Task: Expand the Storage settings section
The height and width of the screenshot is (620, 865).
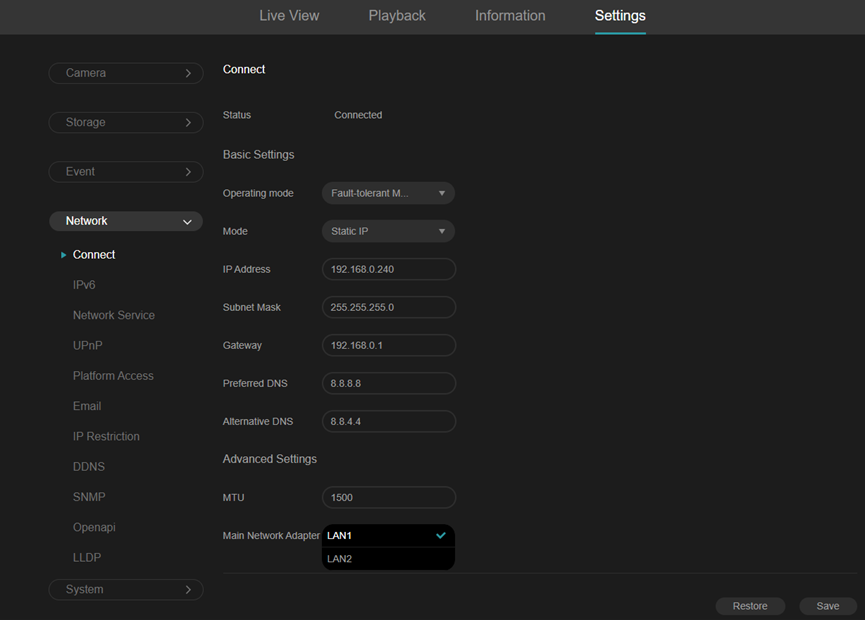Action: pyautogui.click(x=126, y=122)
